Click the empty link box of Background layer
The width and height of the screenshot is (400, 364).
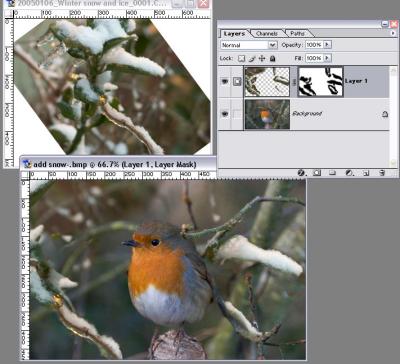point(237,114)
